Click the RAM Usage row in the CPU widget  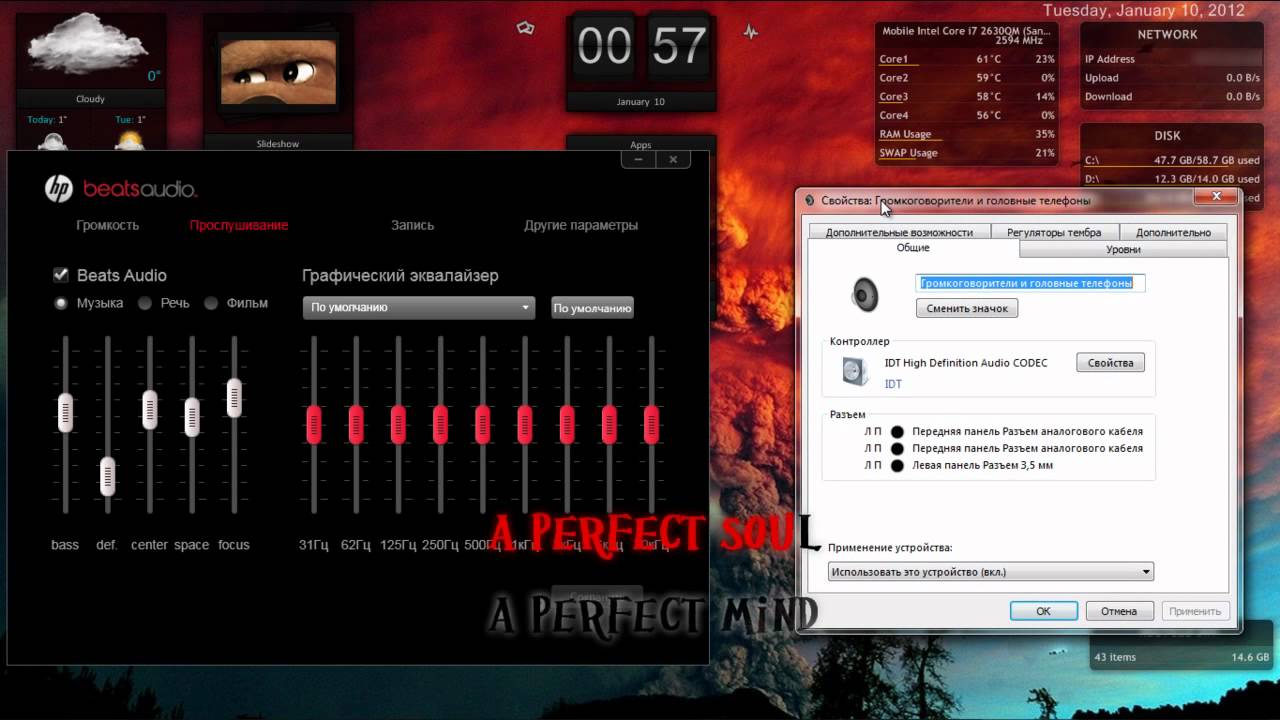click(x=967, y=134)
